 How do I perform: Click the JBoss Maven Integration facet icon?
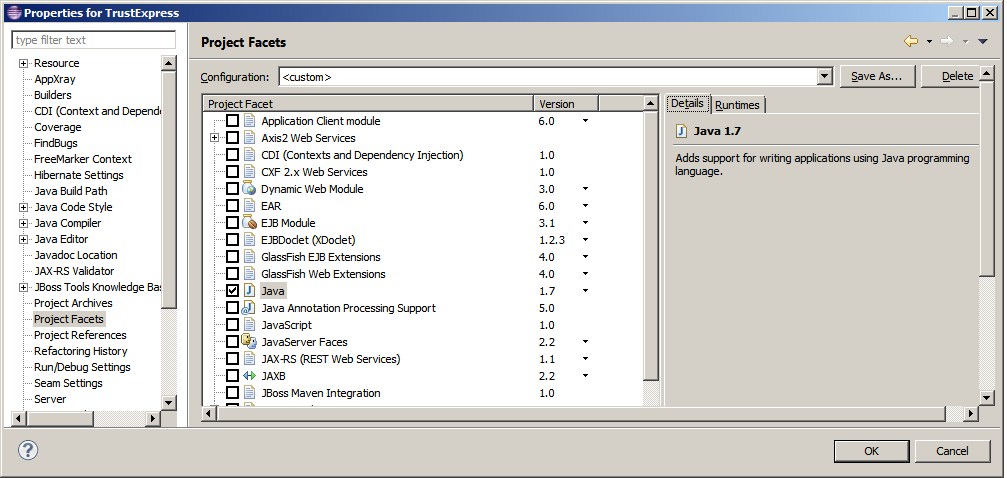250,393
